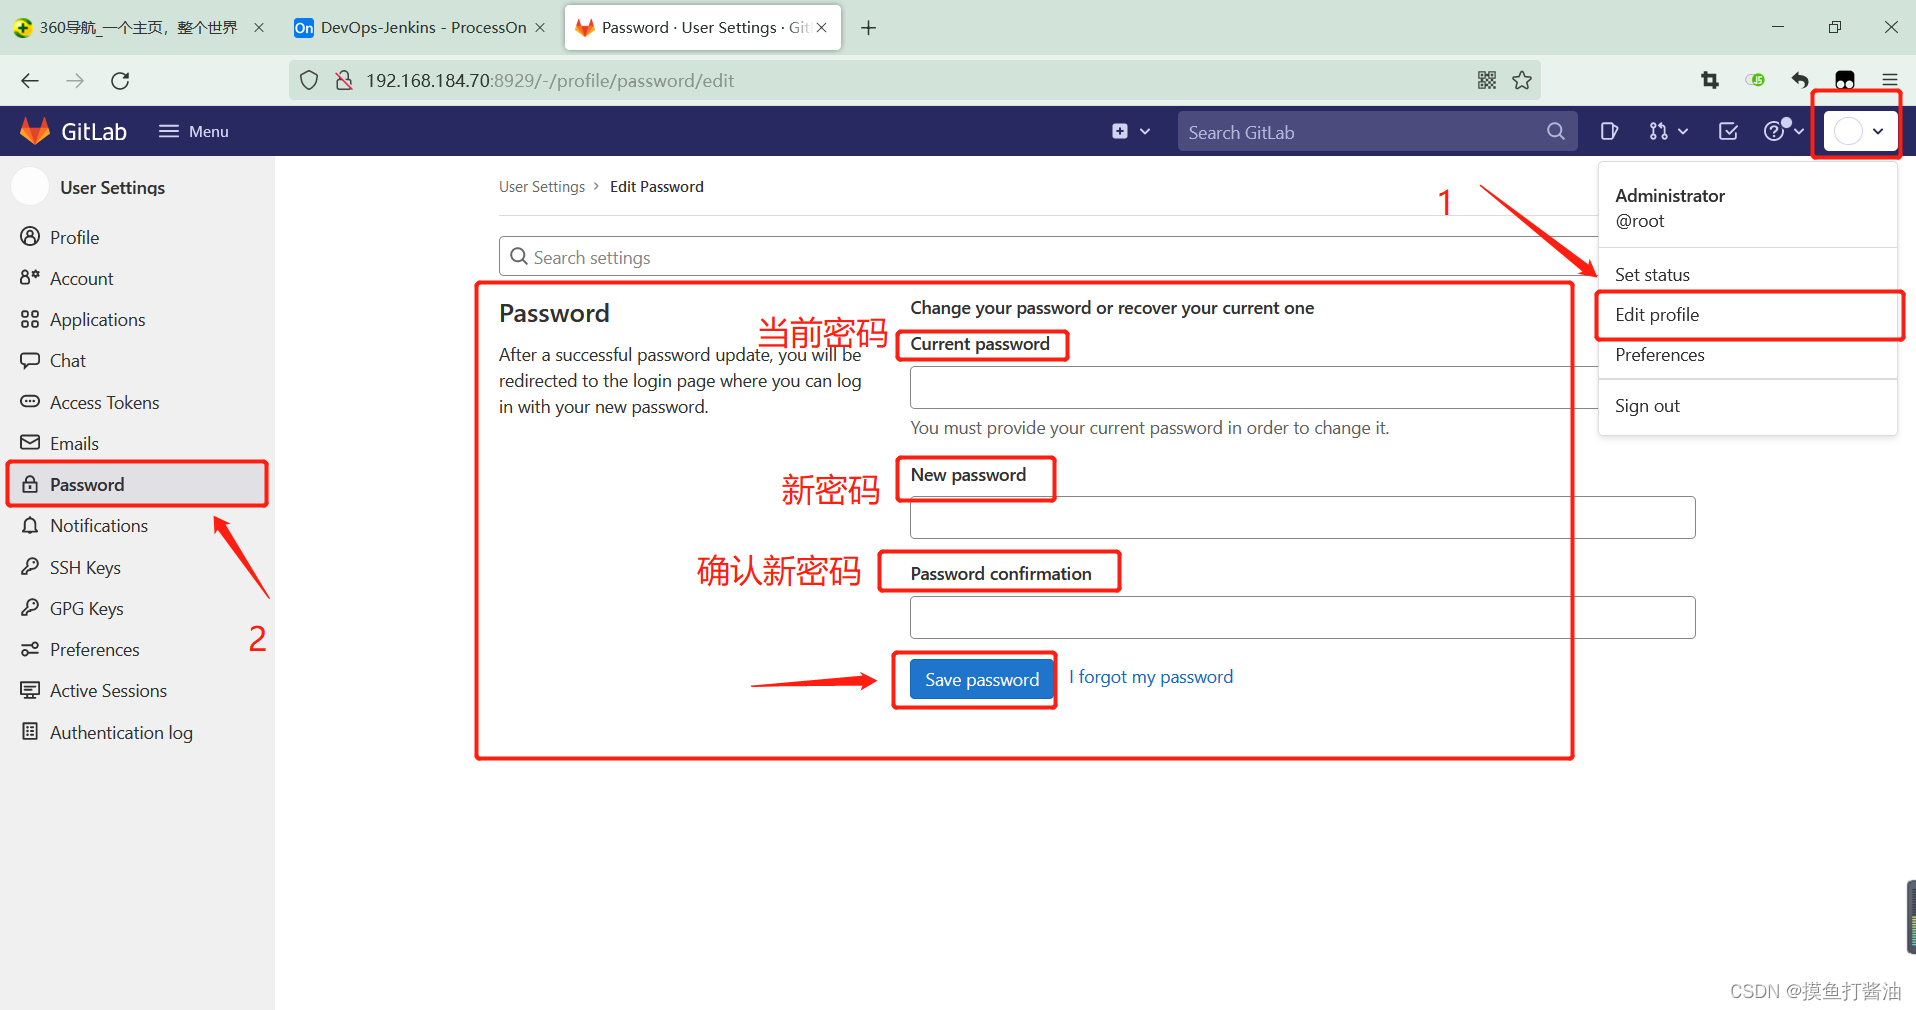
Task: Open Active Sessions in sidebar
Action: [x=137, y=690]
